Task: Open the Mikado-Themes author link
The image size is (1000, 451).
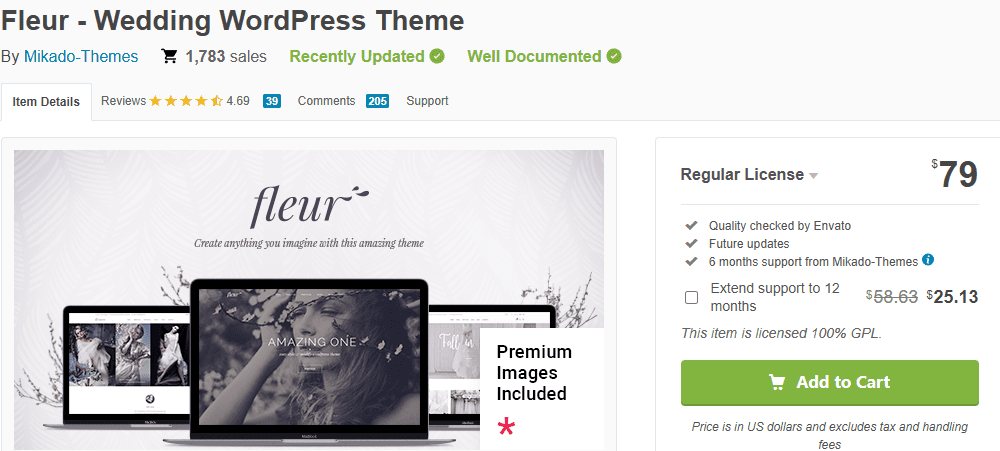Action: point(81,56)
